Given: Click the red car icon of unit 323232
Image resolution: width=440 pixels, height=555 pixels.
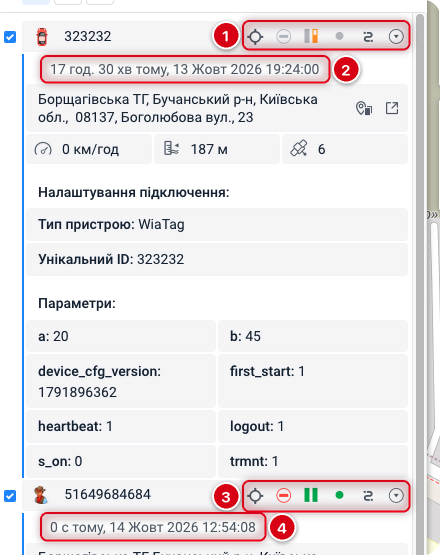Looking at the screenshot, I should tap(42, 37).
